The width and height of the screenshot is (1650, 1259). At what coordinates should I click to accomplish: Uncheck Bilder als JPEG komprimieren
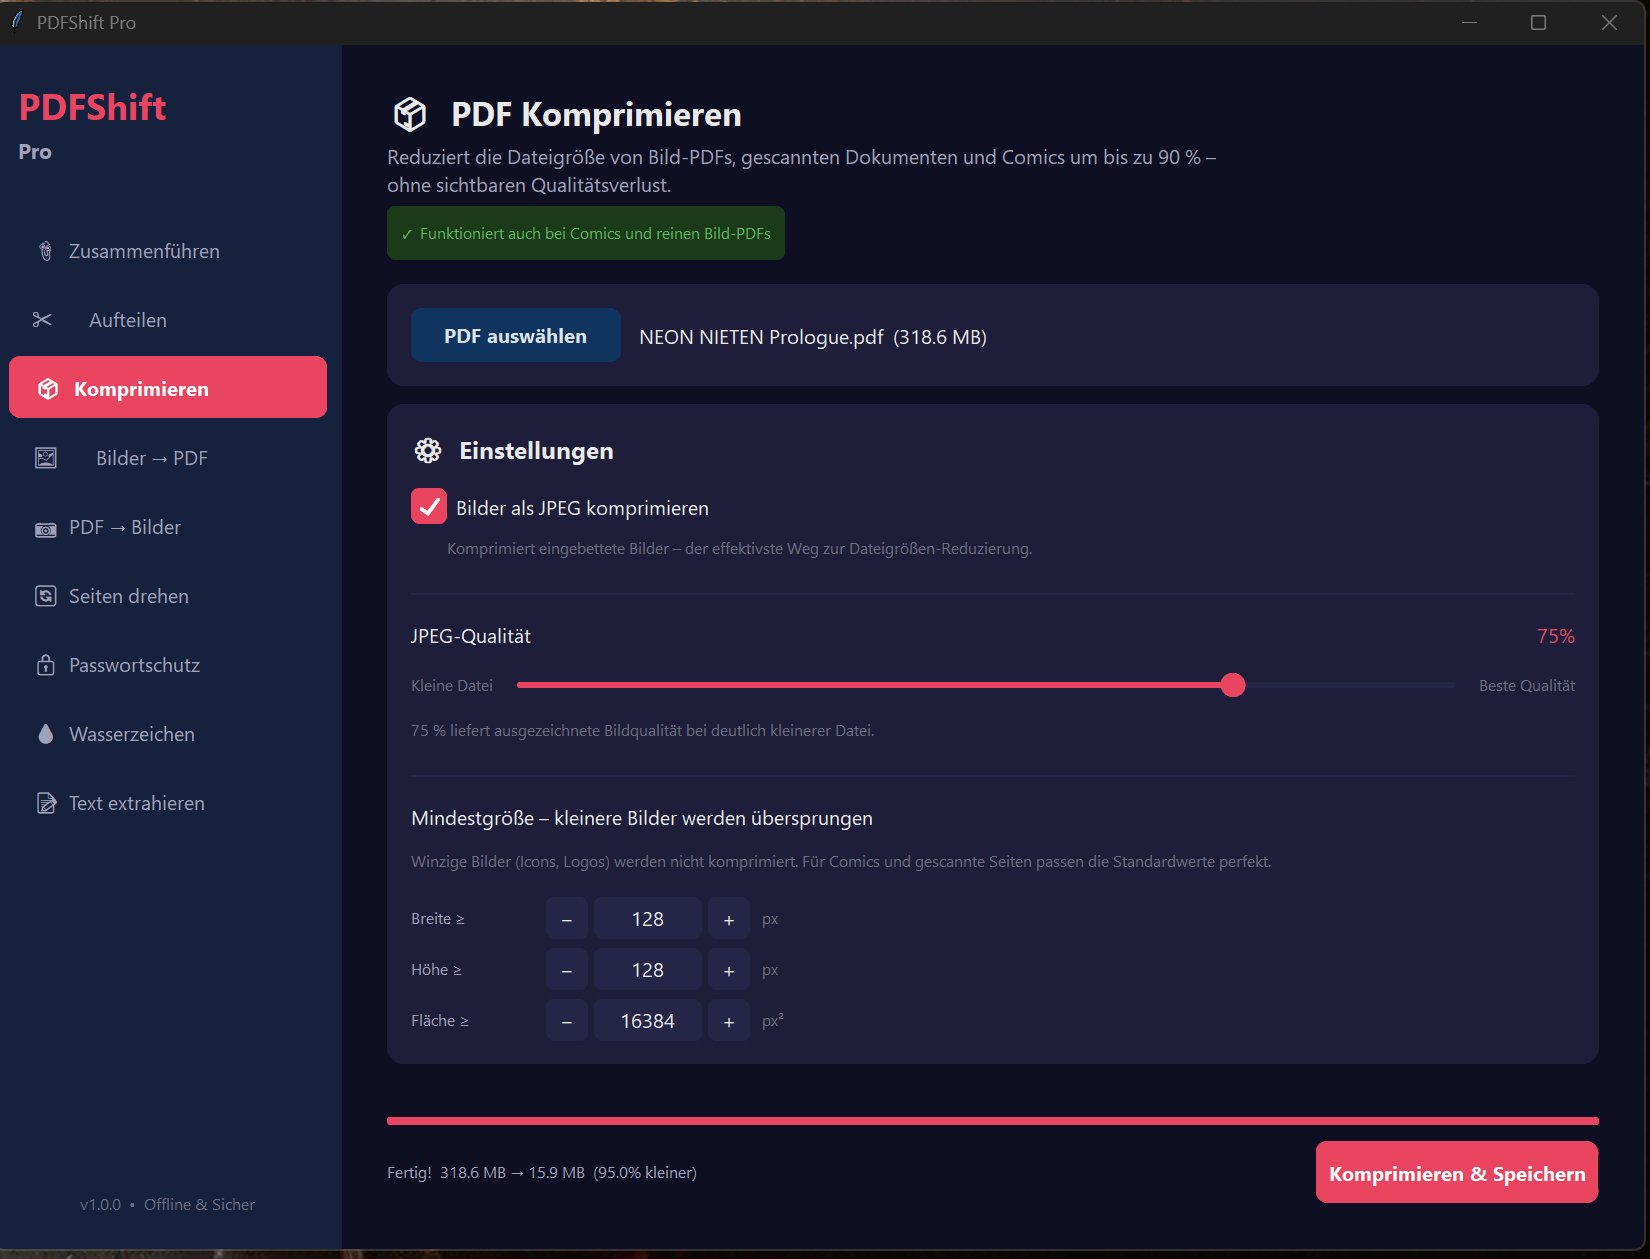coord(428,506)
